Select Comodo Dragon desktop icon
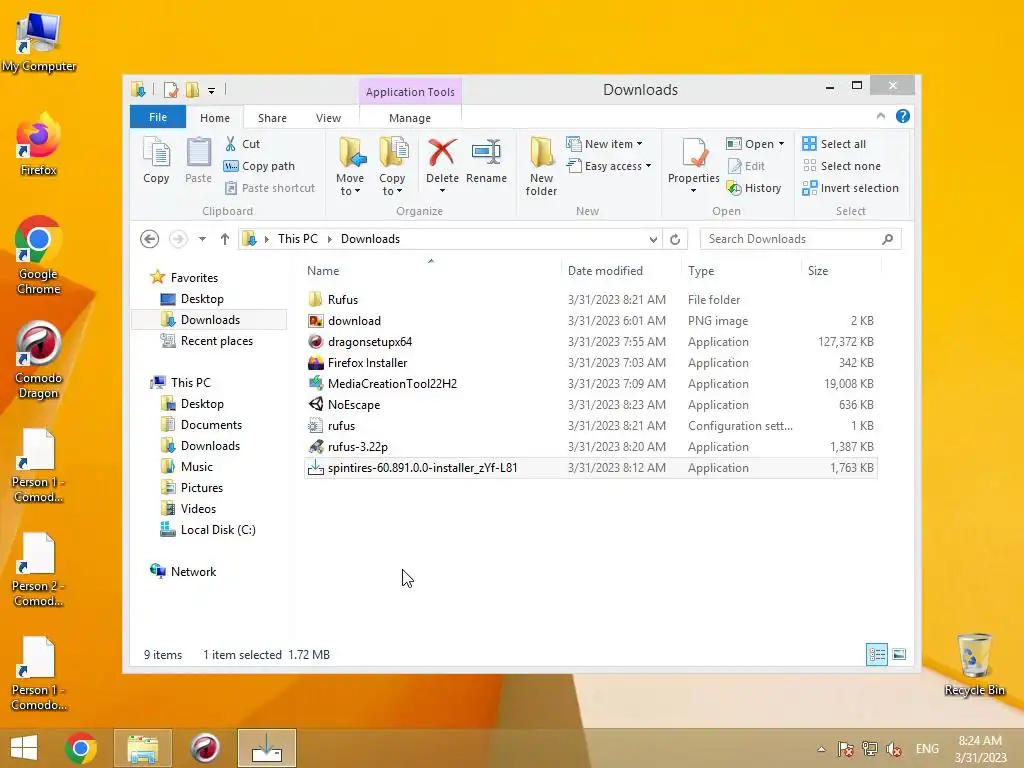 click(x=39, y=360)
